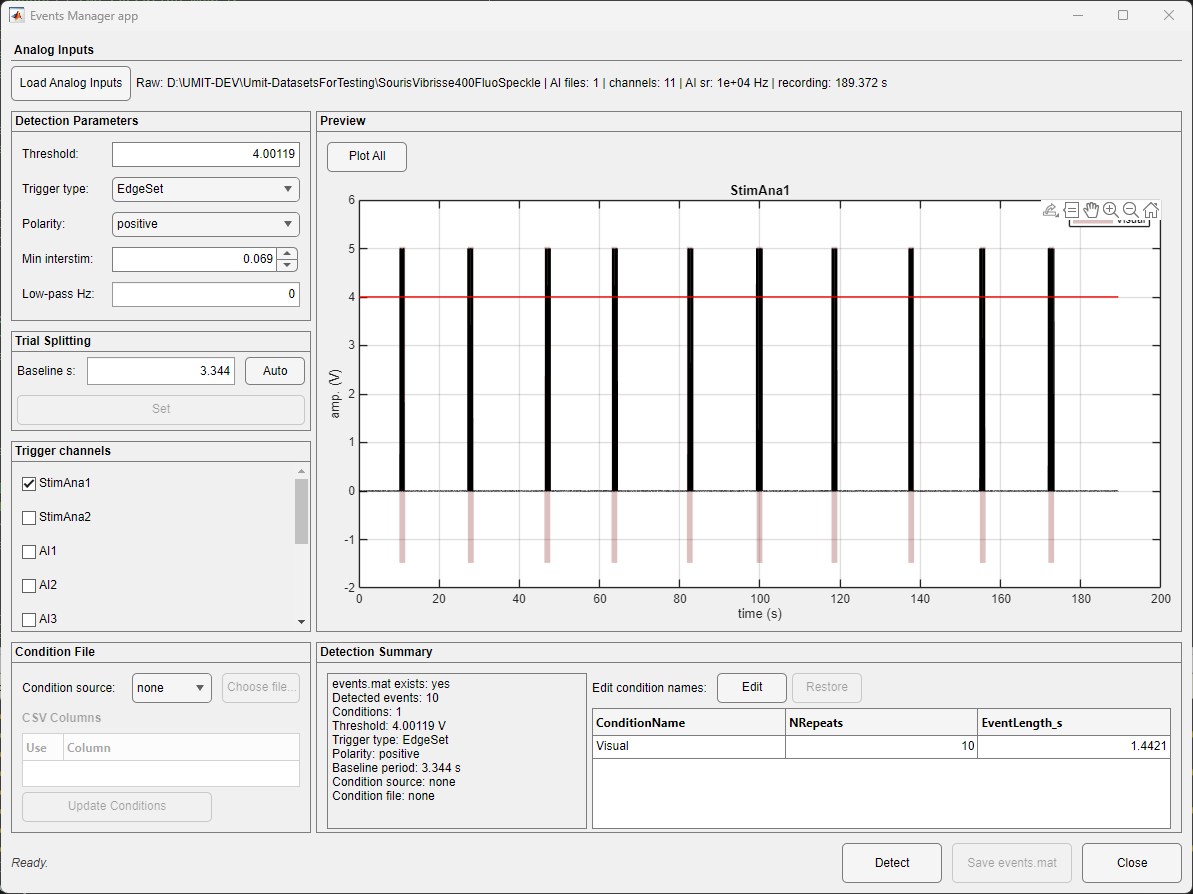Select the EventLength_s cell 1.4421
The height and width of the screenshot is (894, 1193).
1074,746
